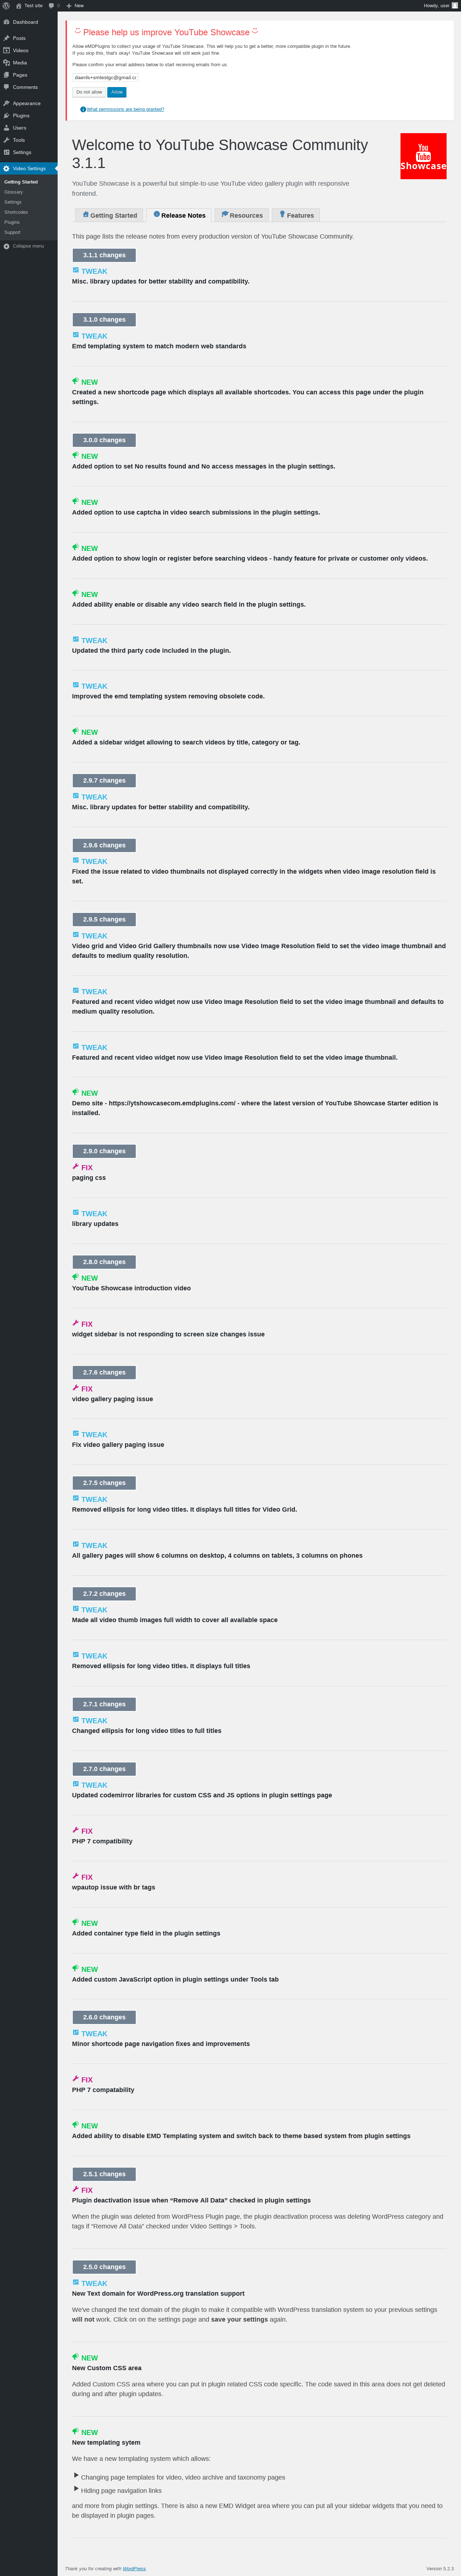Click the Tools wrench icon in sidebar
Screen dimensions: 461x2576
click(x=6, y=140)
